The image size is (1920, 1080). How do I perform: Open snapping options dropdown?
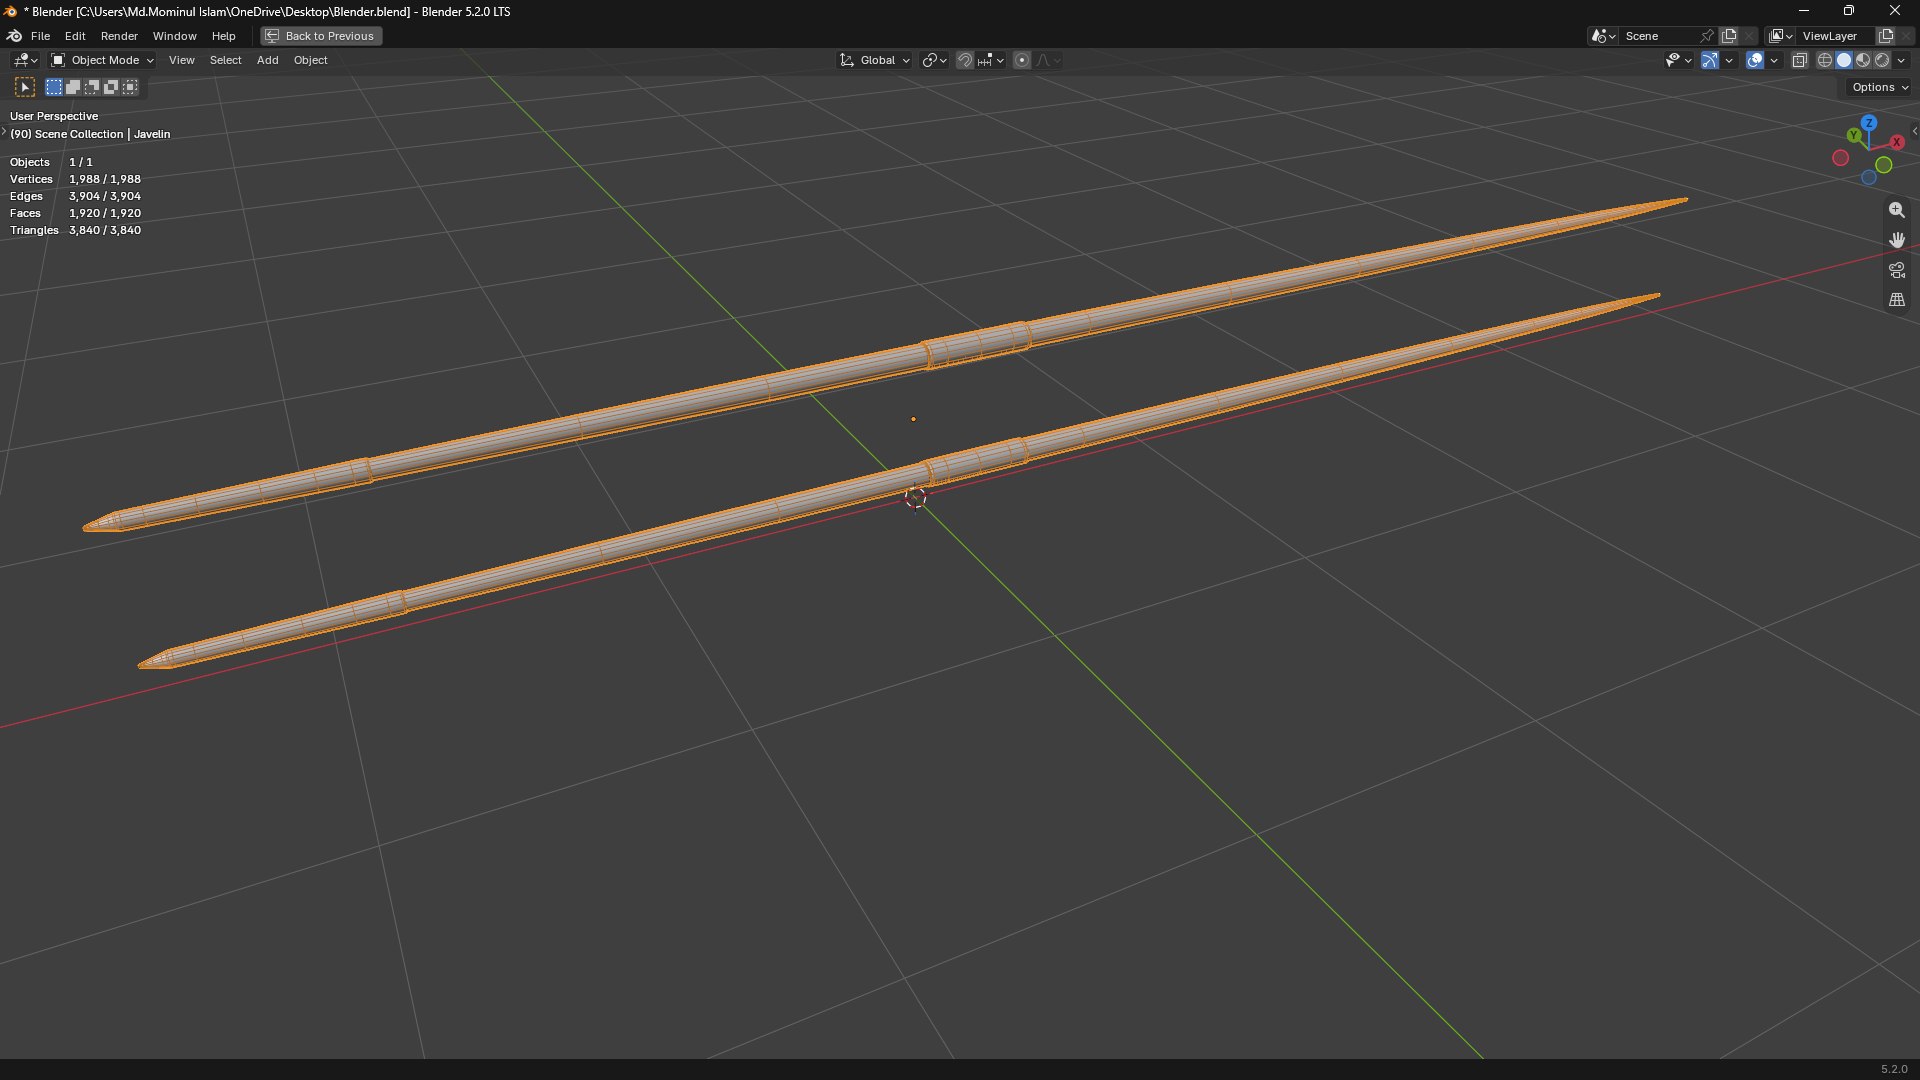(x=991, y=60)
